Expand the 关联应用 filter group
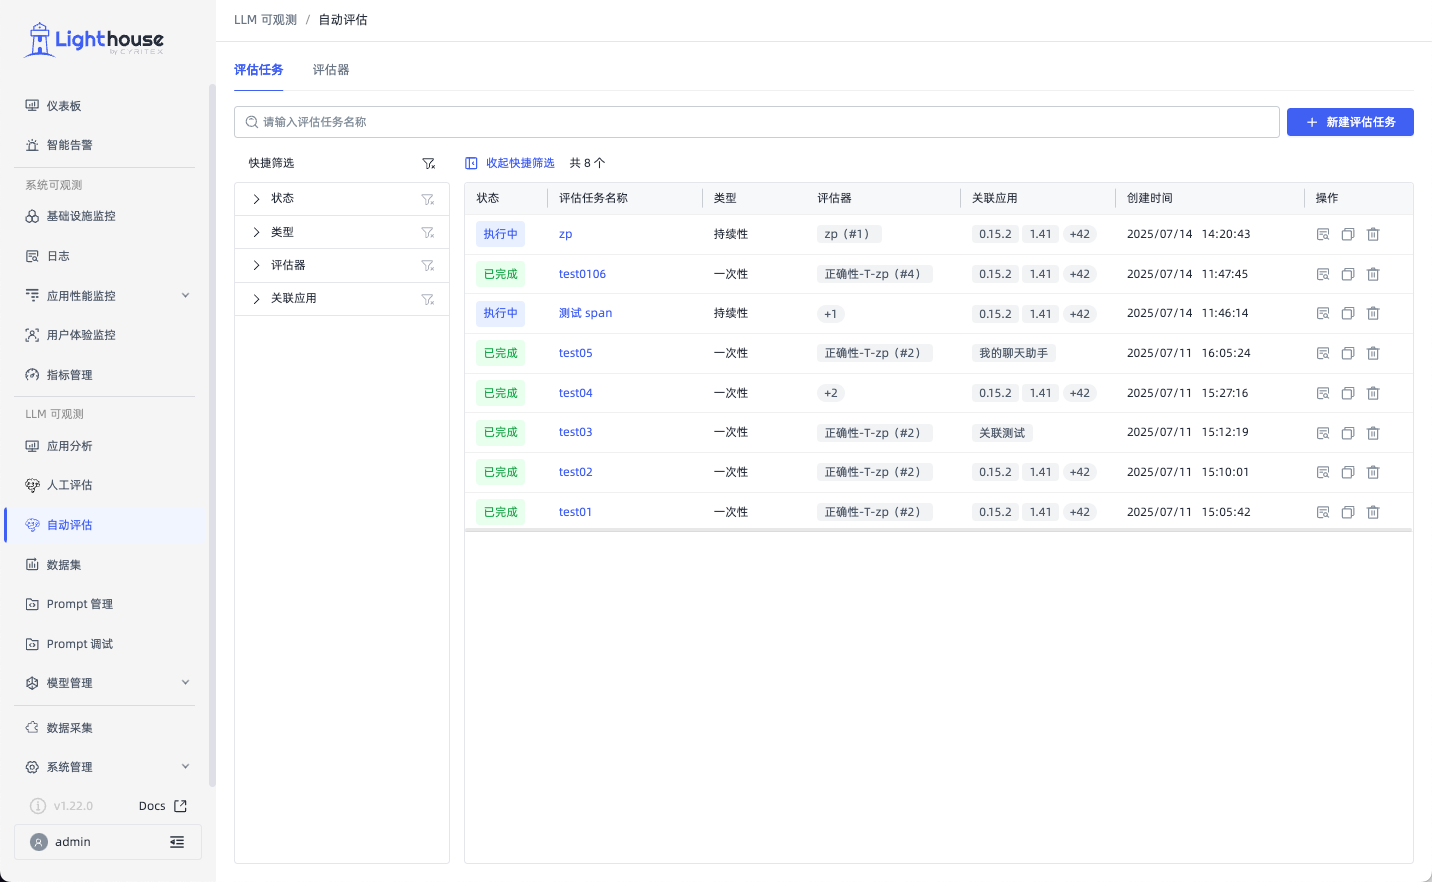1432x882 pixels. 257,299
